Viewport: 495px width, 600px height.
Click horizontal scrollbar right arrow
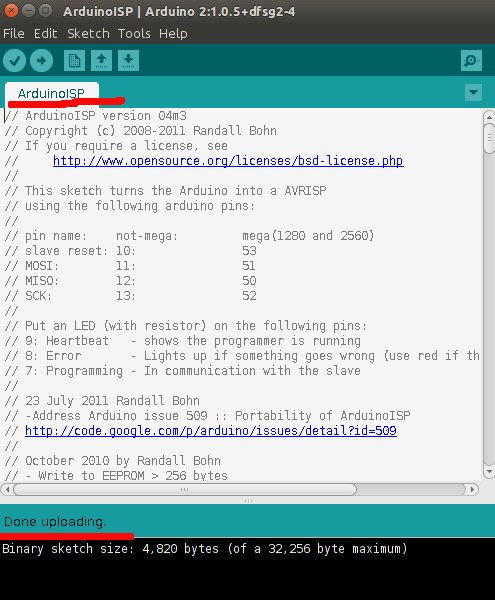click(473, 489)
